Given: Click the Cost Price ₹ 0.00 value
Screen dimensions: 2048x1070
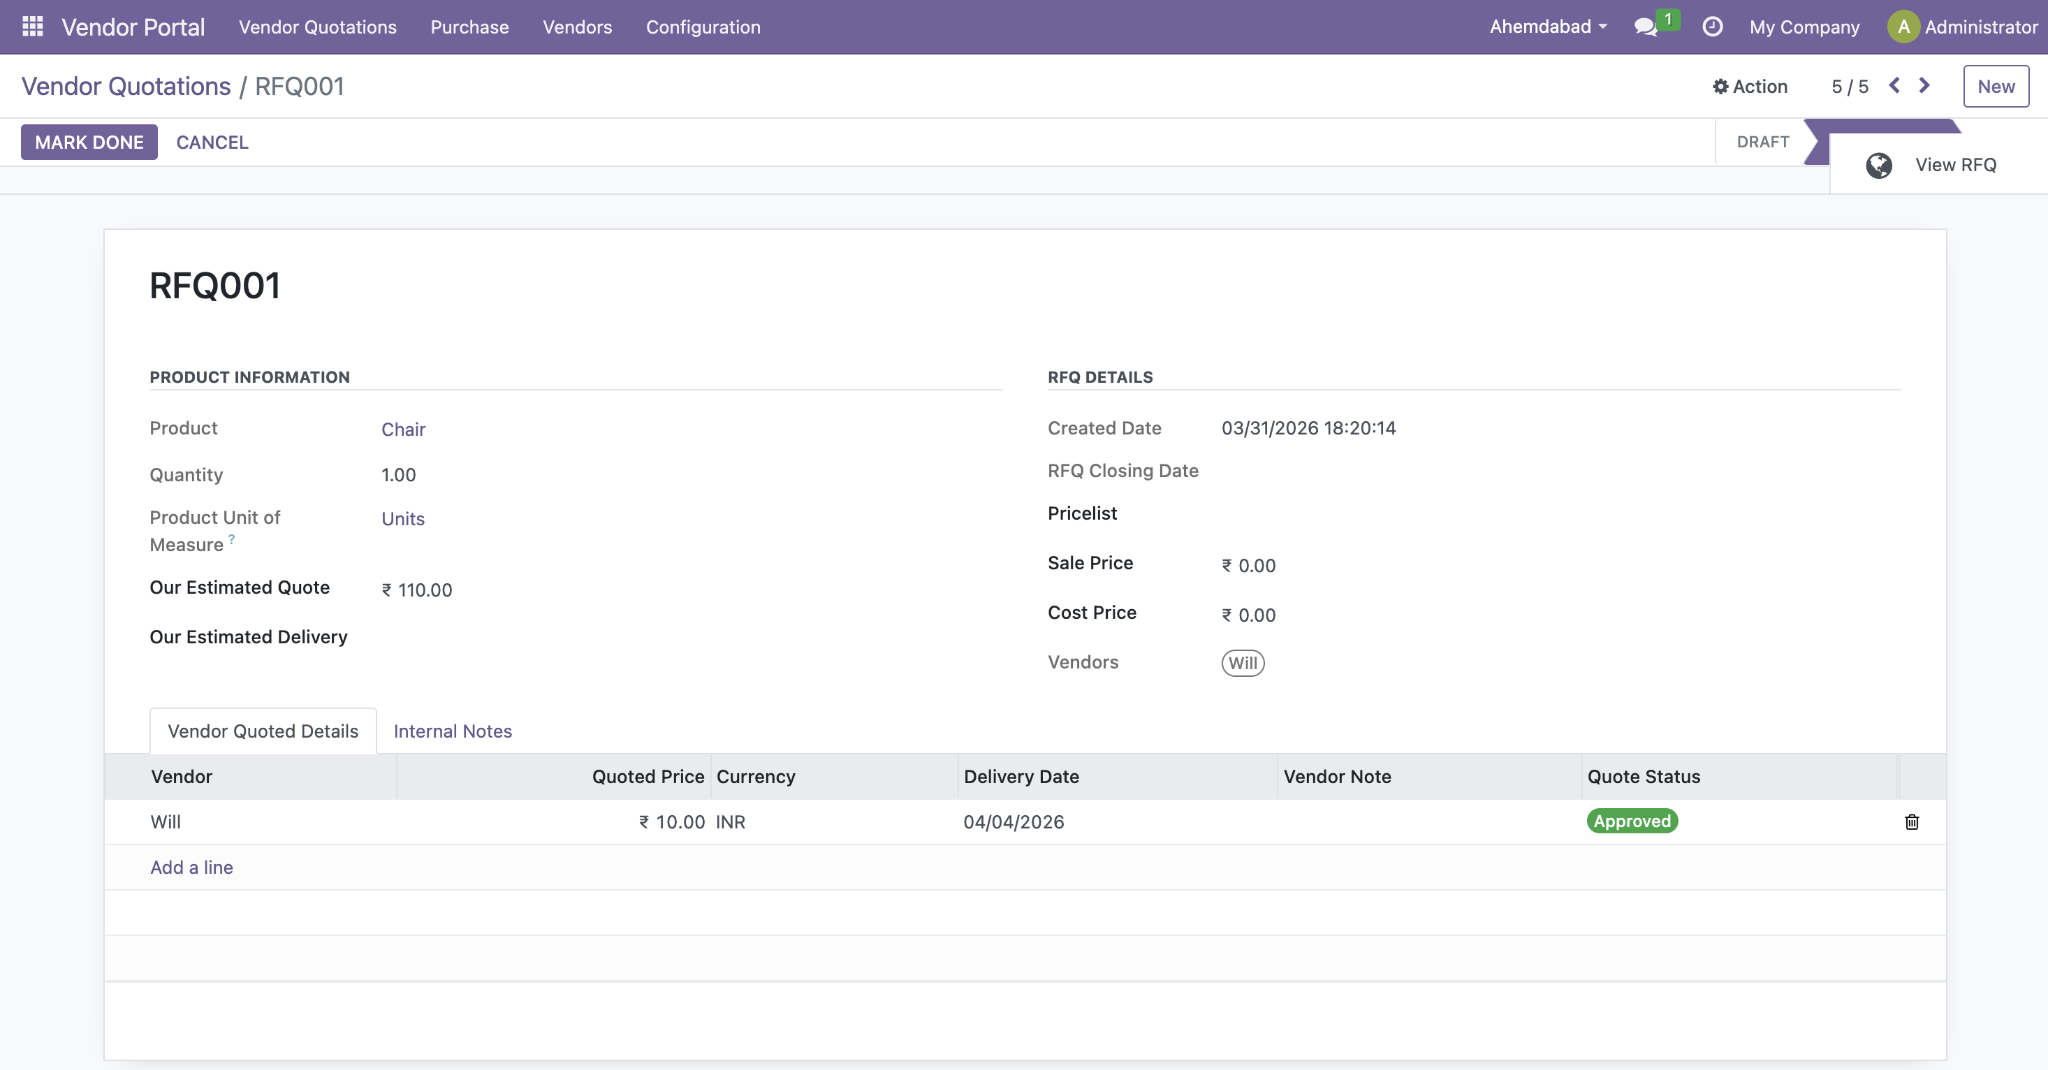Looking at the screenshot, I should click(x=1248, y=616).
